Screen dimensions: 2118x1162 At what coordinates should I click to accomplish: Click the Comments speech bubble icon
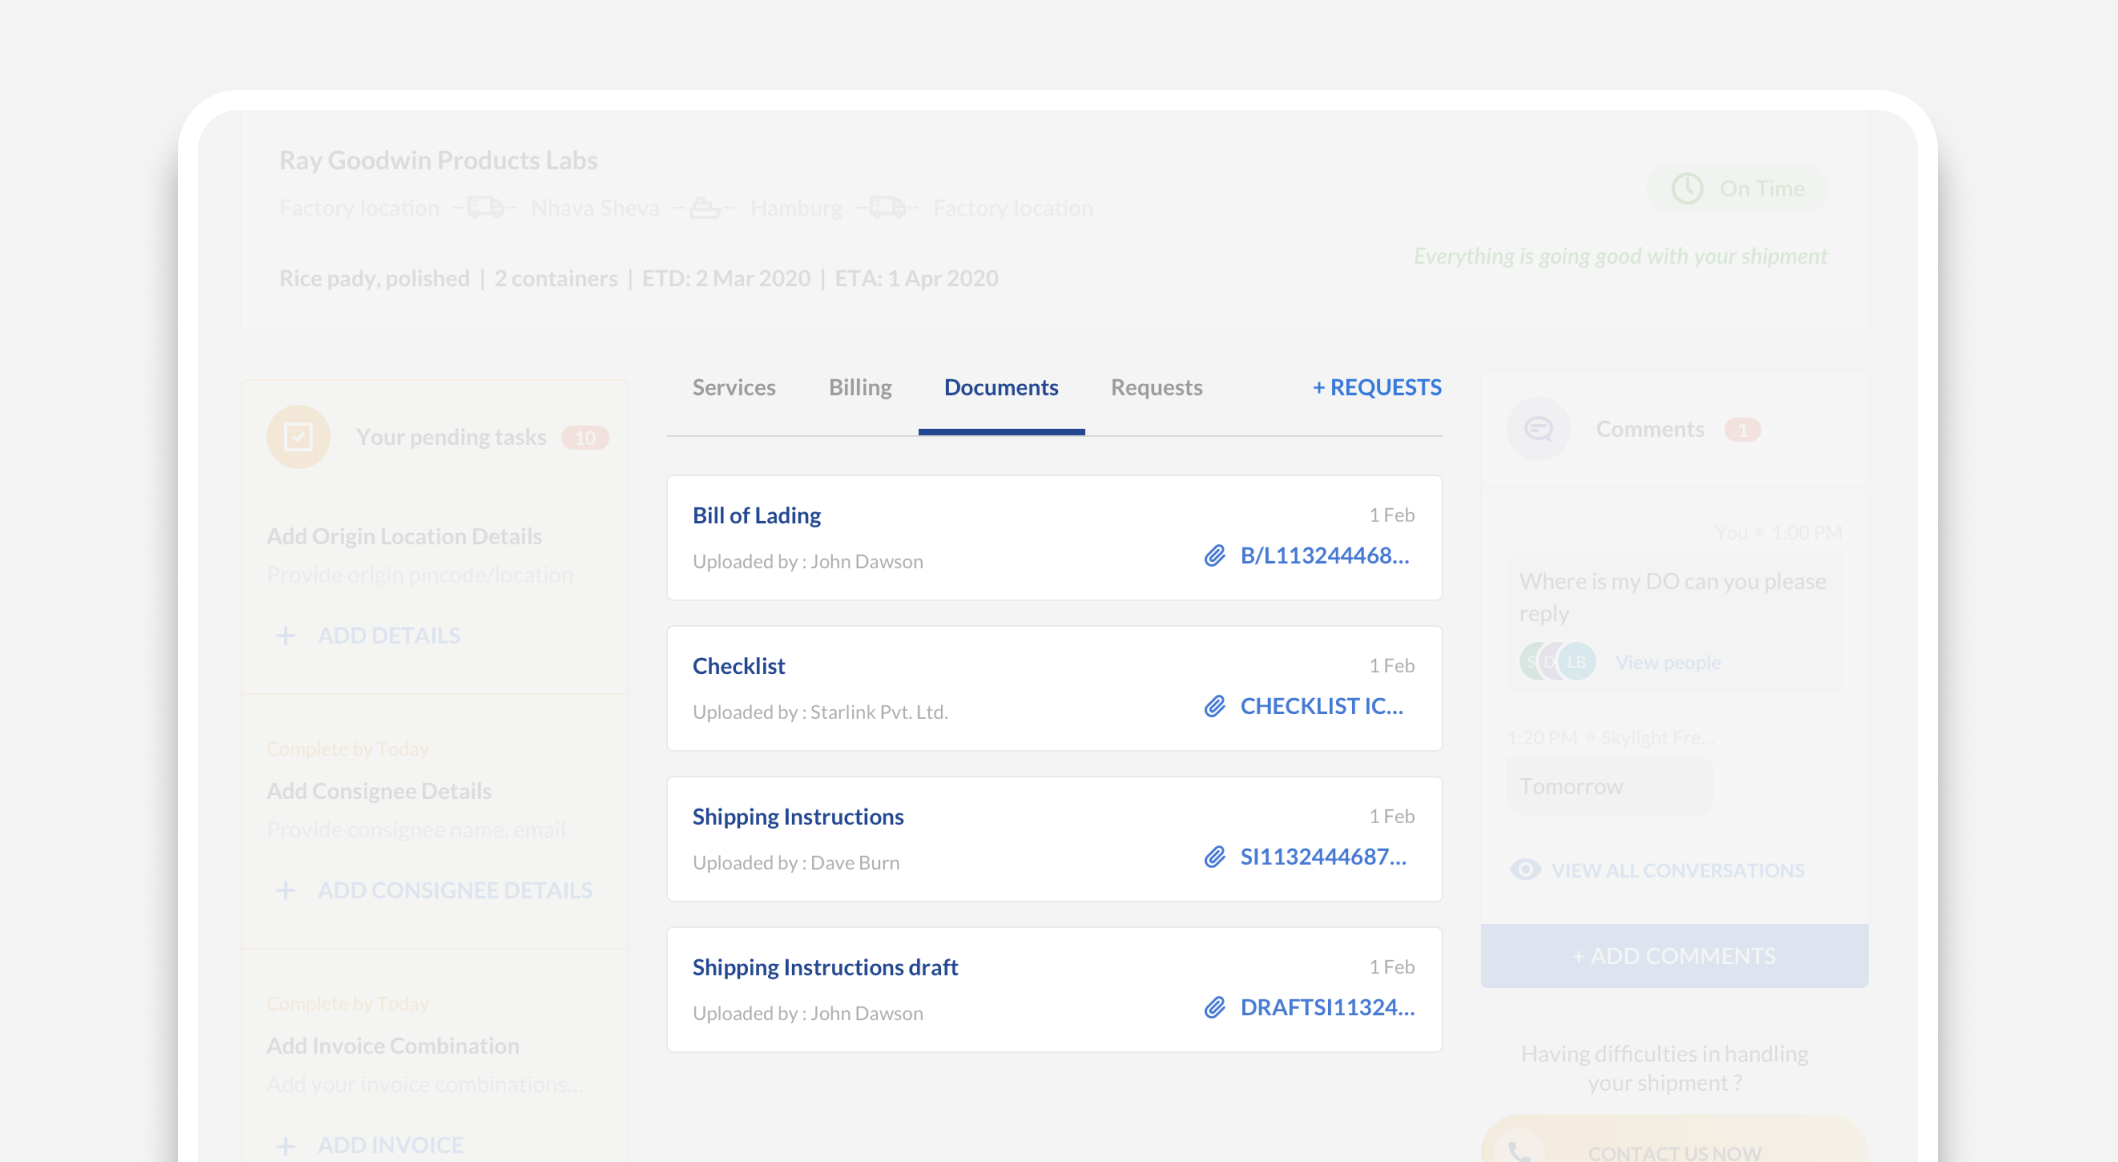pyautogui.click(x=1538, y=429)
